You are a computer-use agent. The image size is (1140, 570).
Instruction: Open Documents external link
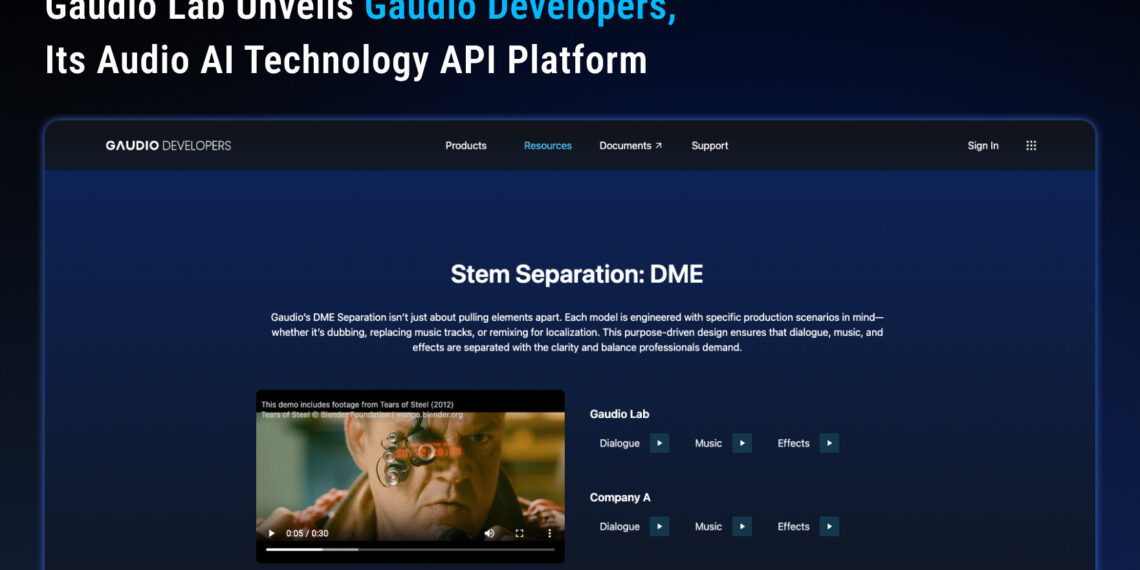click(x=630, y=145)
